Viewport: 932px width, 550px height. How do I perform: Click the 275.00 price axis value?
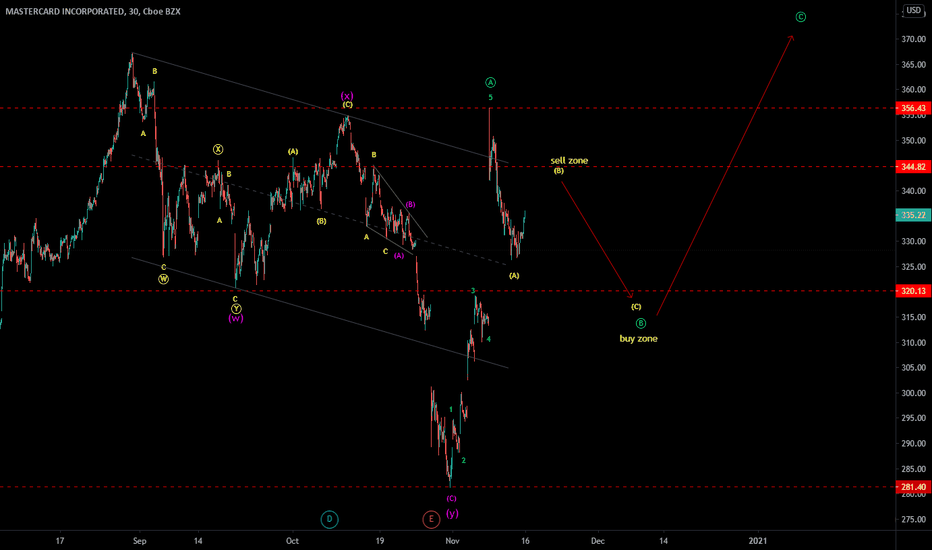tap(914, 520)
